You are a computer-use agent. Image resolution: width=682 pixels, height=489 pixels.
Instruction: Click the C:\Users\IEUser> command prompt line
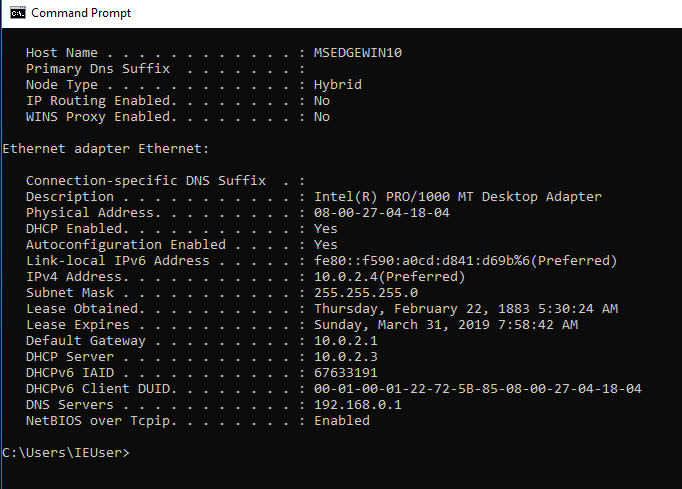pyautogui.click(x=66, y=453)
